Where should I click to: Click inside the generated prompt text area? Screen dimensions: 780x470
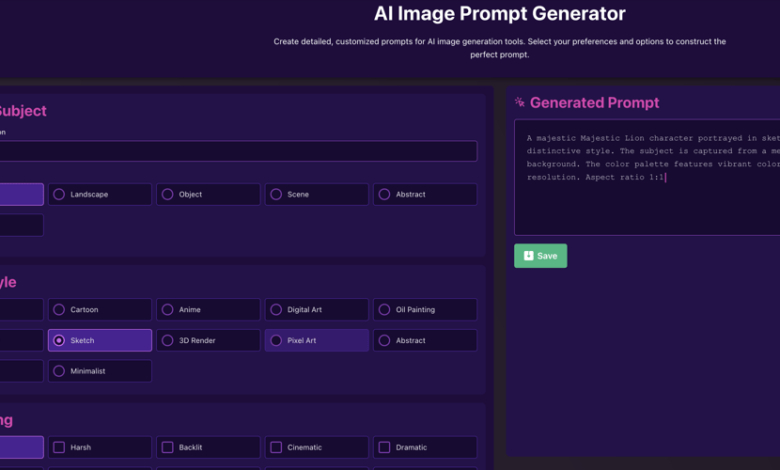point(647,177)
